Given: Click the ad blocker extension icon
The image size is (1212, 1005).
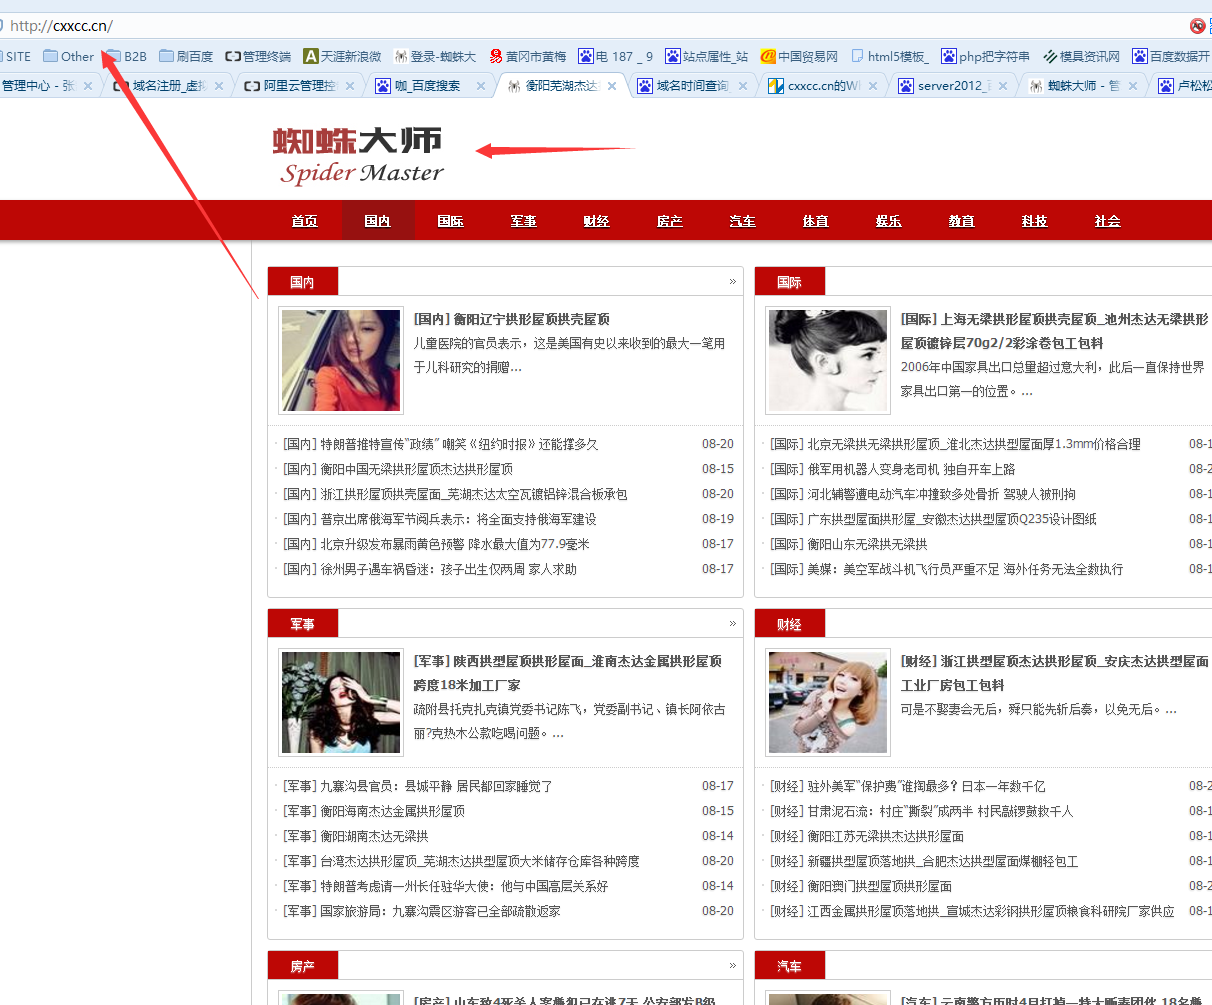Looking at the screenshot, I should [1197, 26].
